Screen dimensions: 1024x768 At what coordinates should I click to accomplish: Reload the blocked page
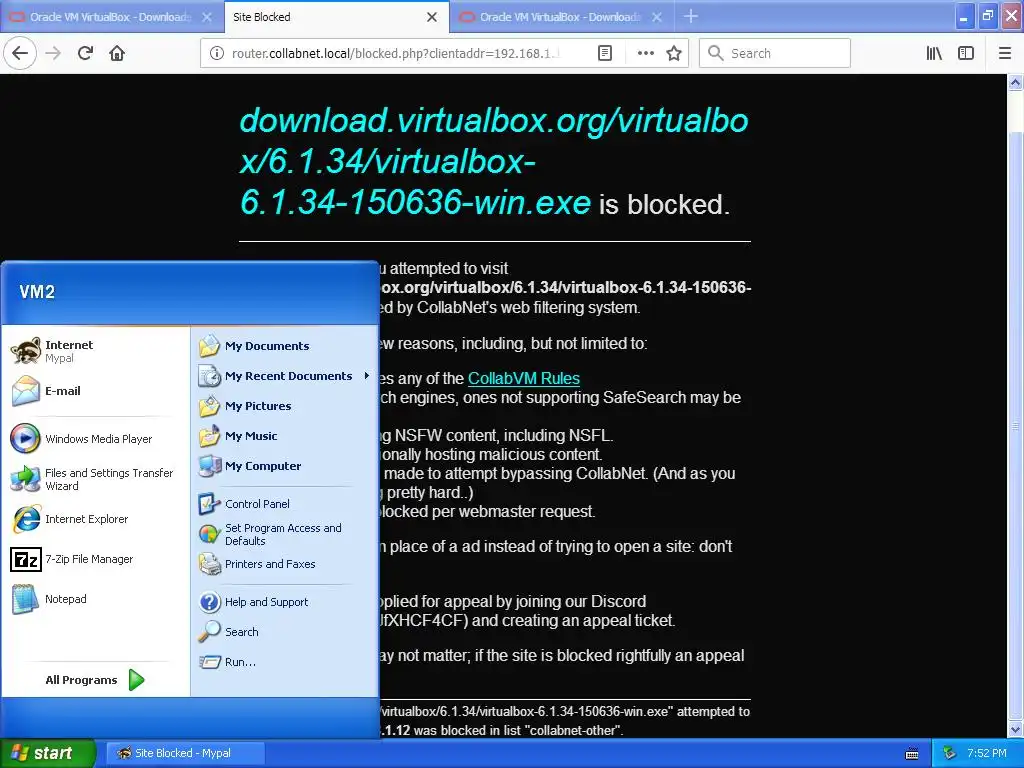pyautogui.click(x=85, y=53)
